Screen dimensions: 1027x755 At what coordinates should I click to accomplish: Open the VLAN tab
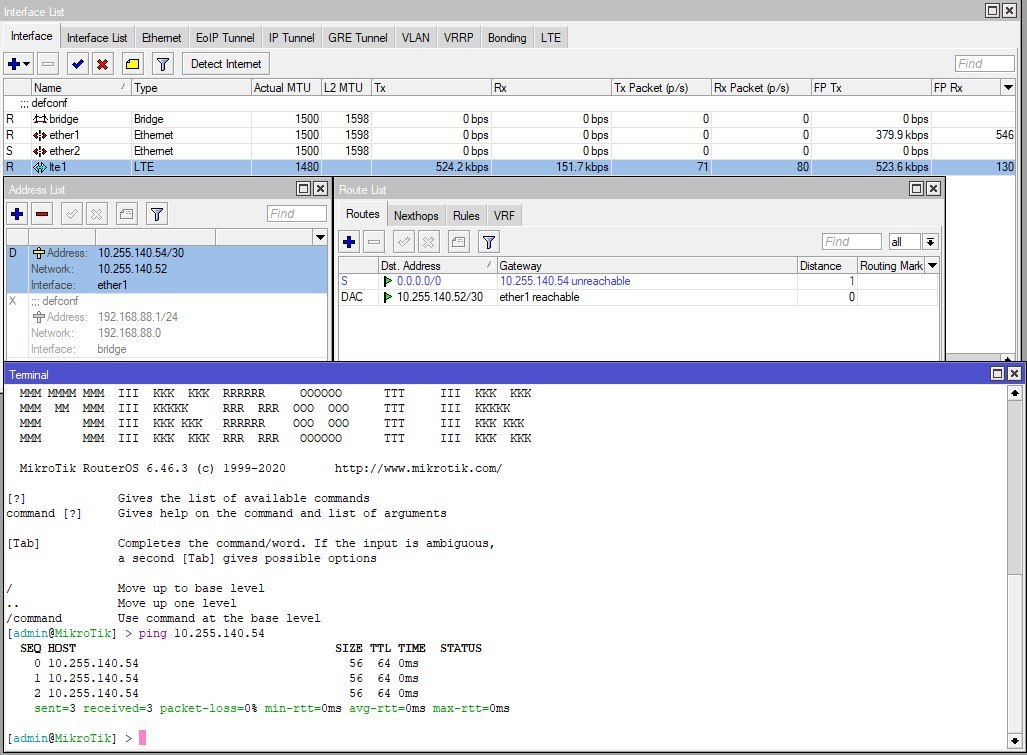[x=416, y=38]
